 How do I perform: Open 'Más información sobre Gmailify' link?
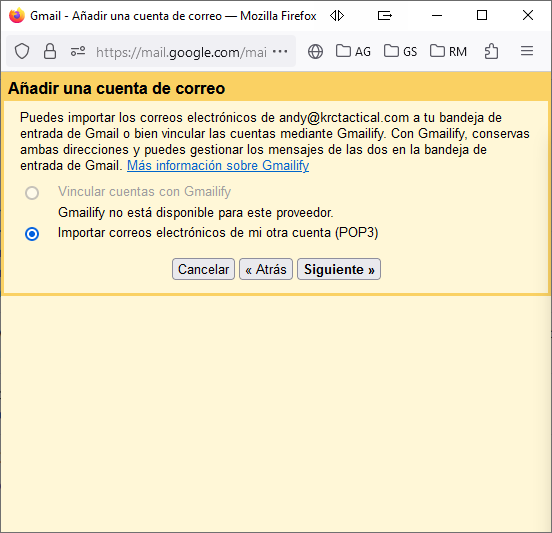tap(218, 165)
